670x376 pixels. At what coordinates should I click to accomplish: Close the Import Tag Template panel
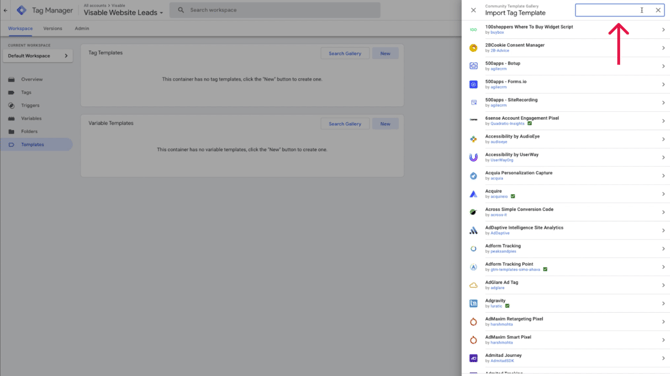point(473,10)
